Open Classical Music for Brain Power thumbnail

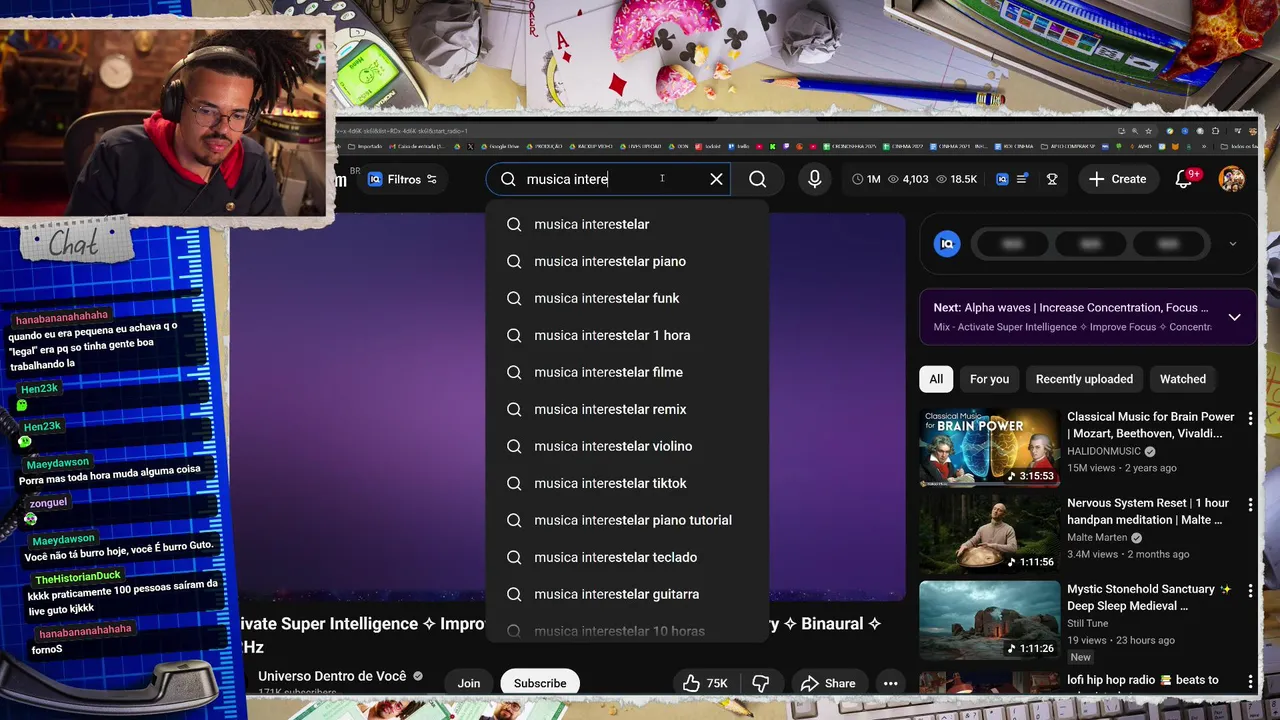(989, 447)
